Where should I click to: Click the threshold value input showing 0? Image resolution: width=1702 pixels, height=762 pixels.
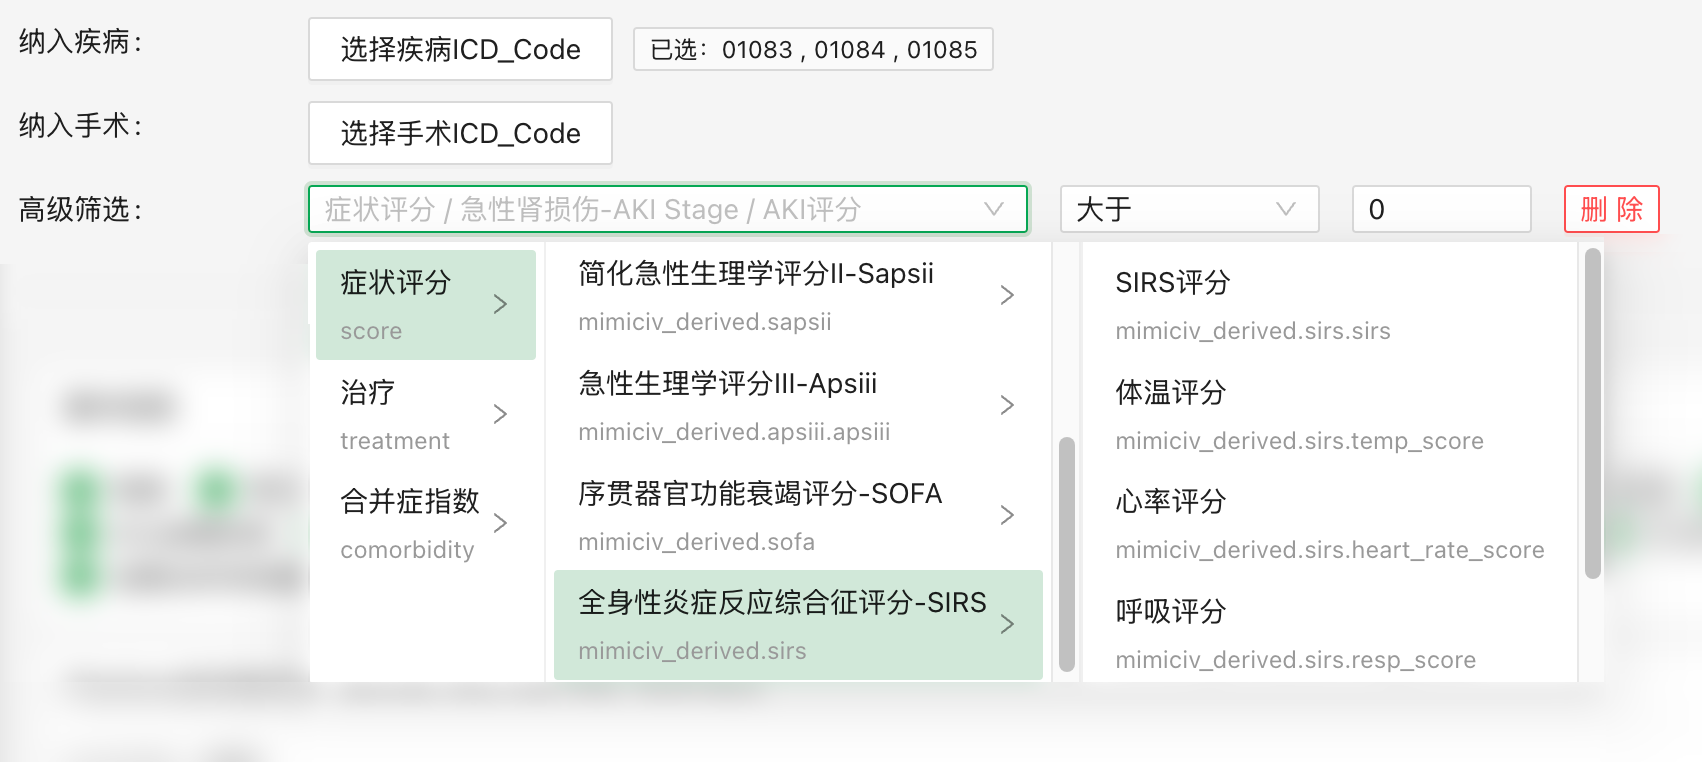click(1441, 209)
